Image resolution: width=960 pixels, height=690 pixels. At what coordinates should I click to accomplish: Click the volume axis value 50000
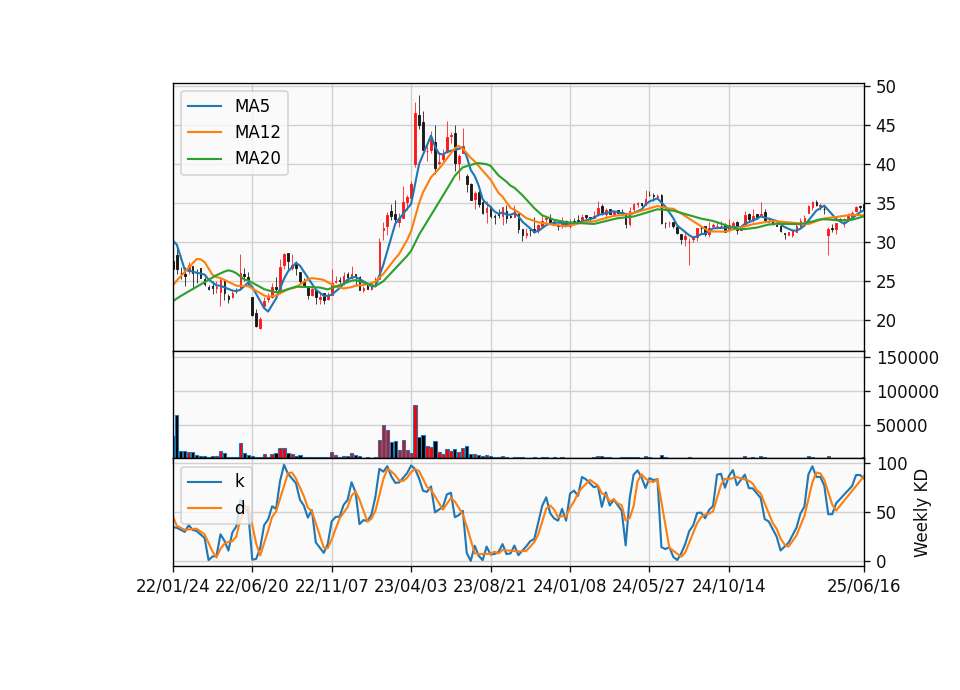[x=902, y=426]
